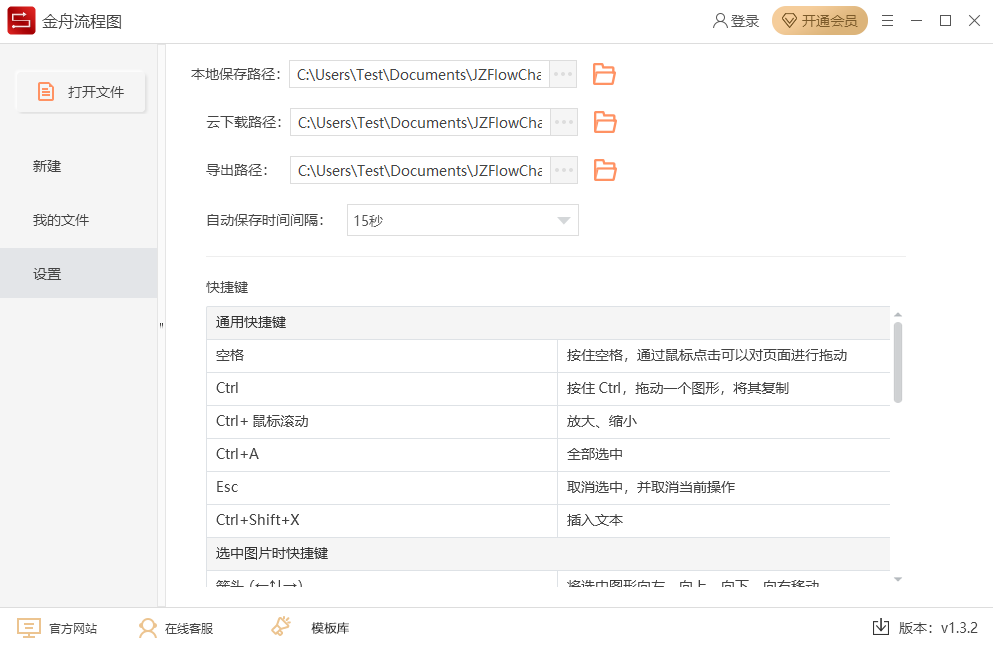Click ellipsis button for local save path
The height and width of the screenshot is (646, 993).
pos(564,74)
